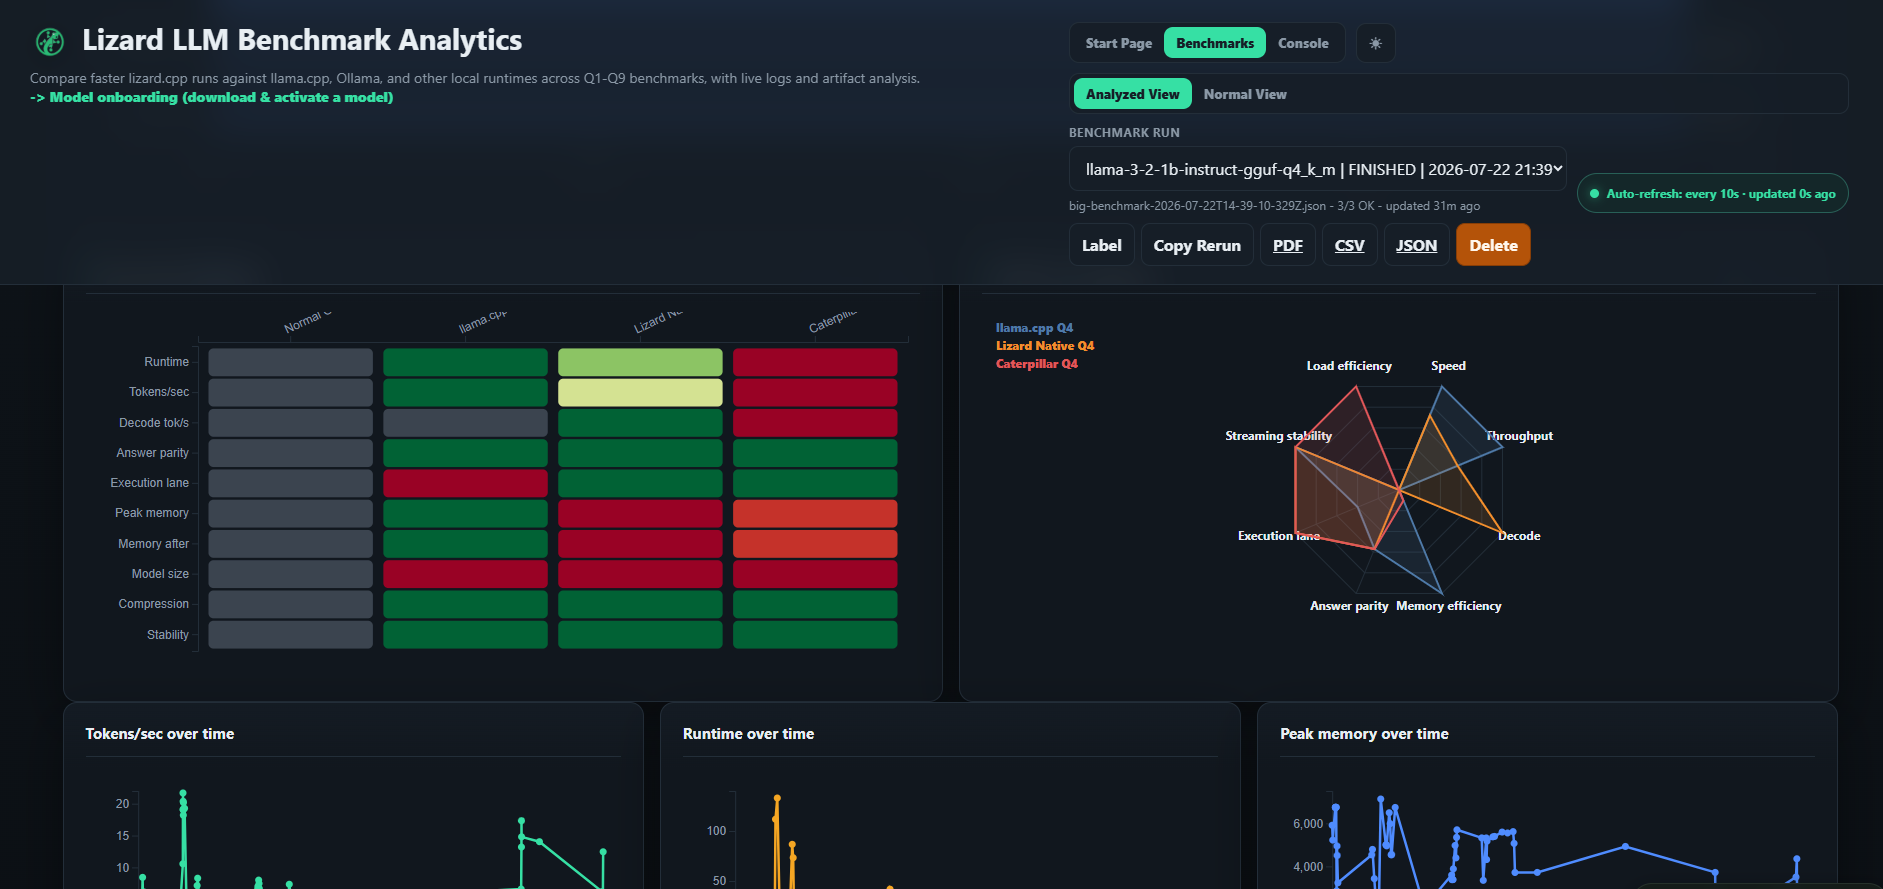
Task: Click the big-benchmark JSON filename text
Action: [x=1197, y=206]
